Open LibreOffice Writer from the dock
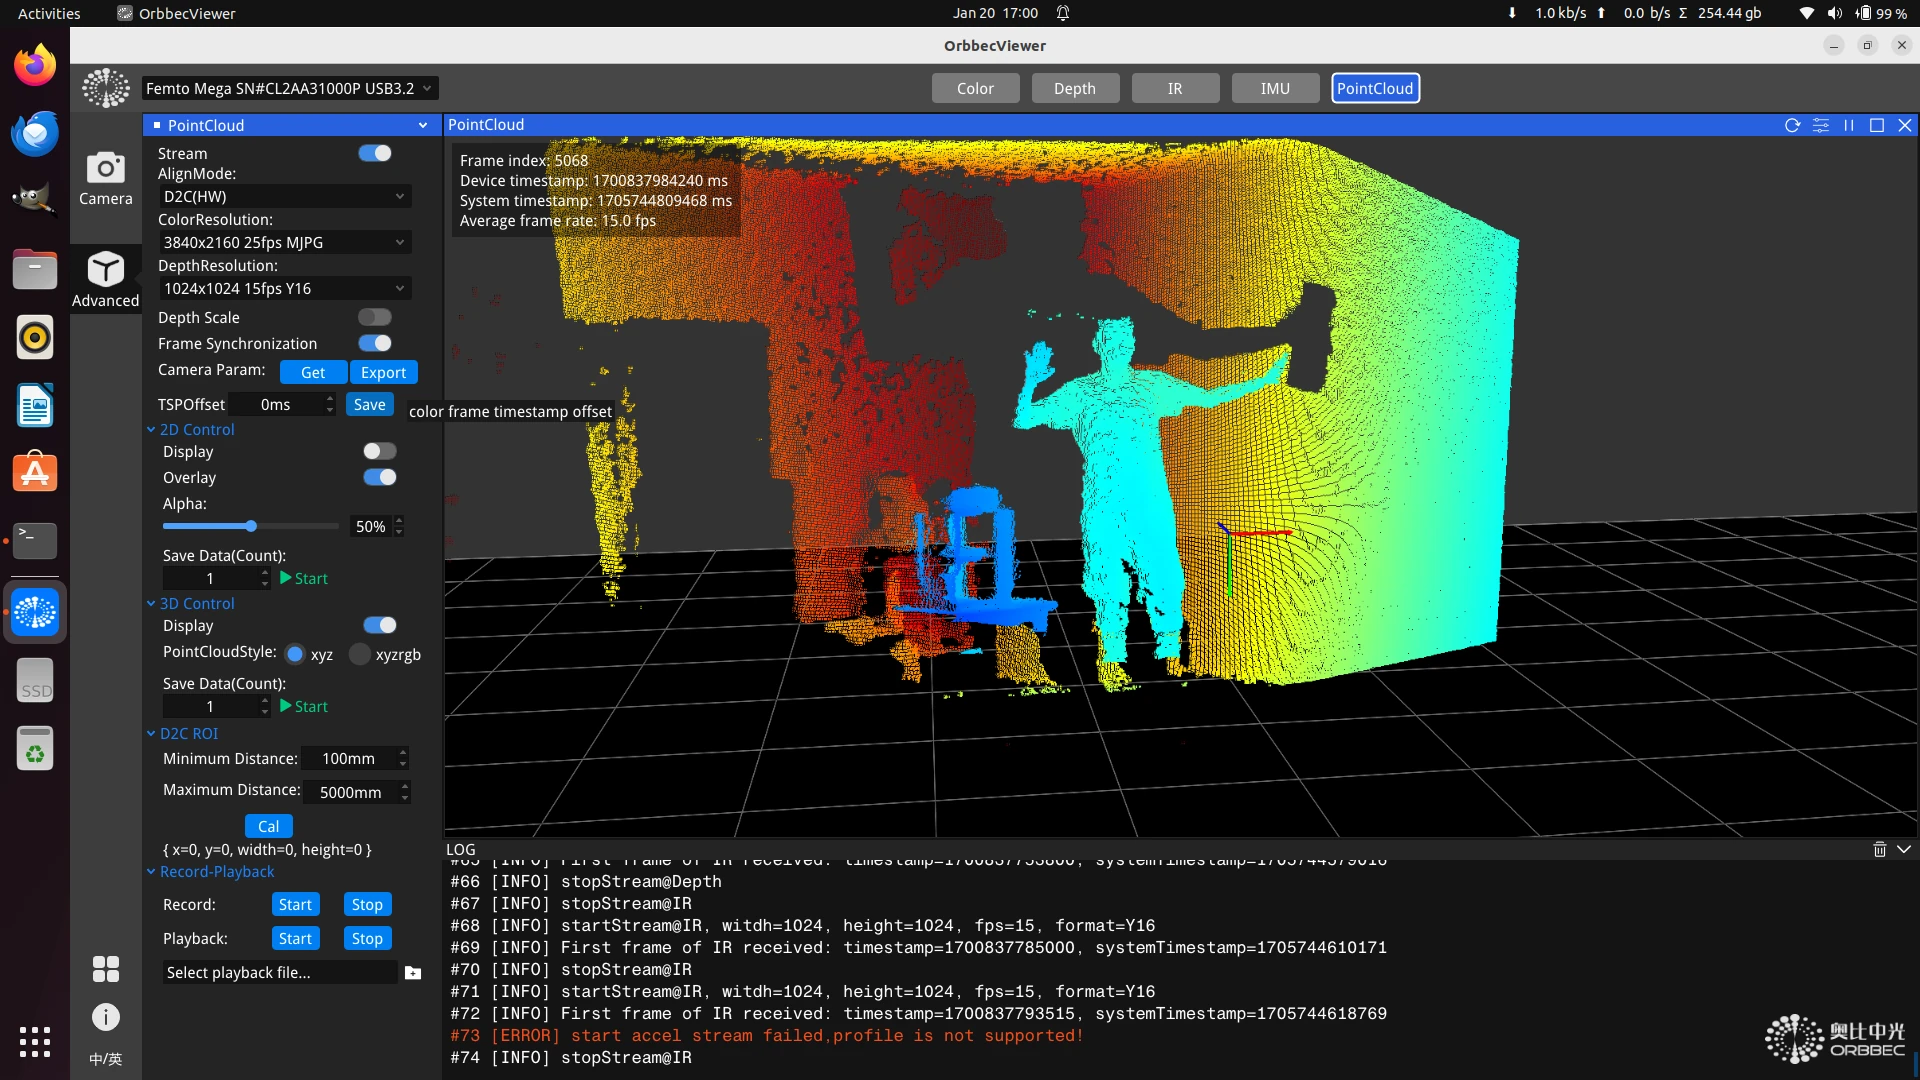This screenshot has width=1920, height=1080. click(x=35, y=406)
